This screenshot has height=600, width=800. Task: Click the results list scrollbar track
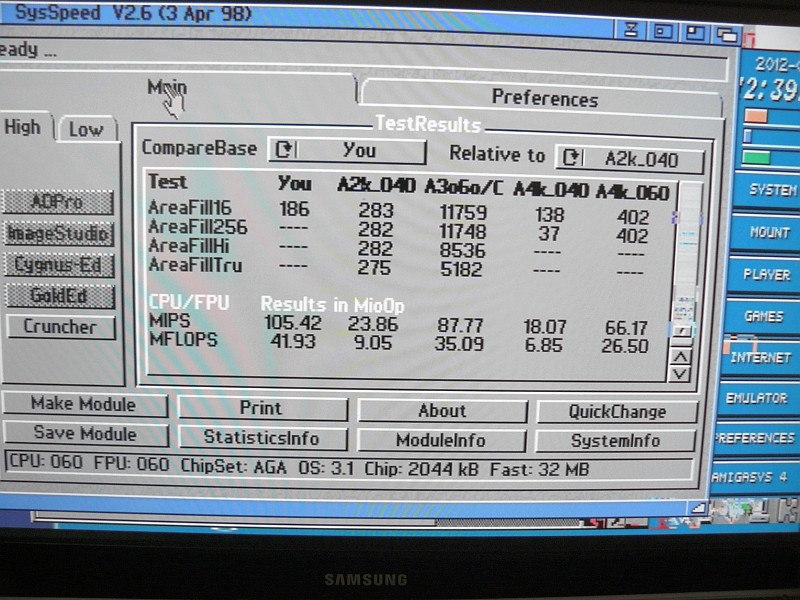(x=687, y=260)
